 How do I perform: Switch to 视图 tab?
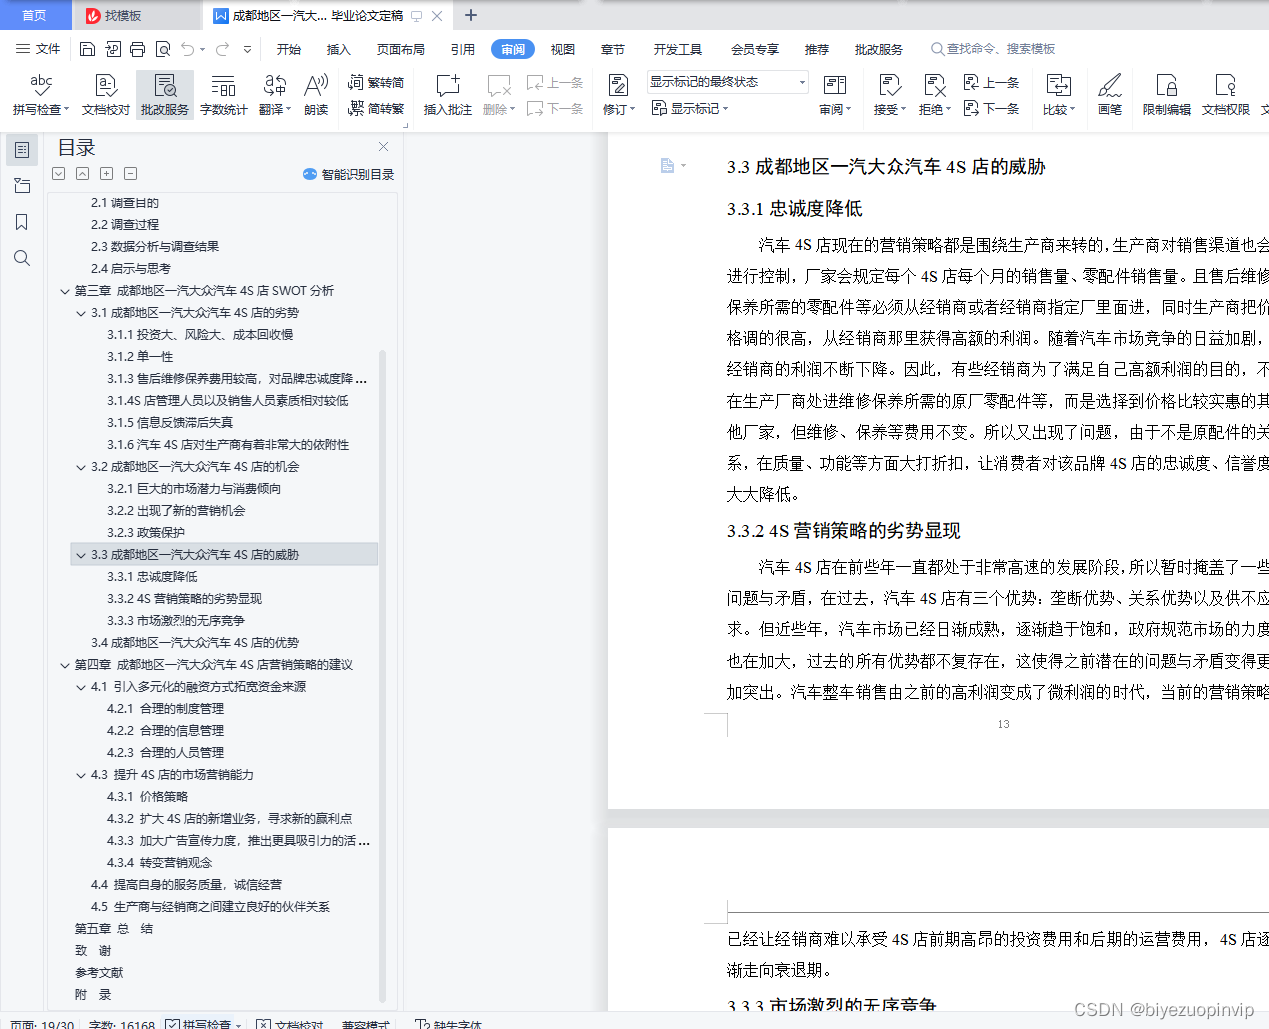coord(563,49)
